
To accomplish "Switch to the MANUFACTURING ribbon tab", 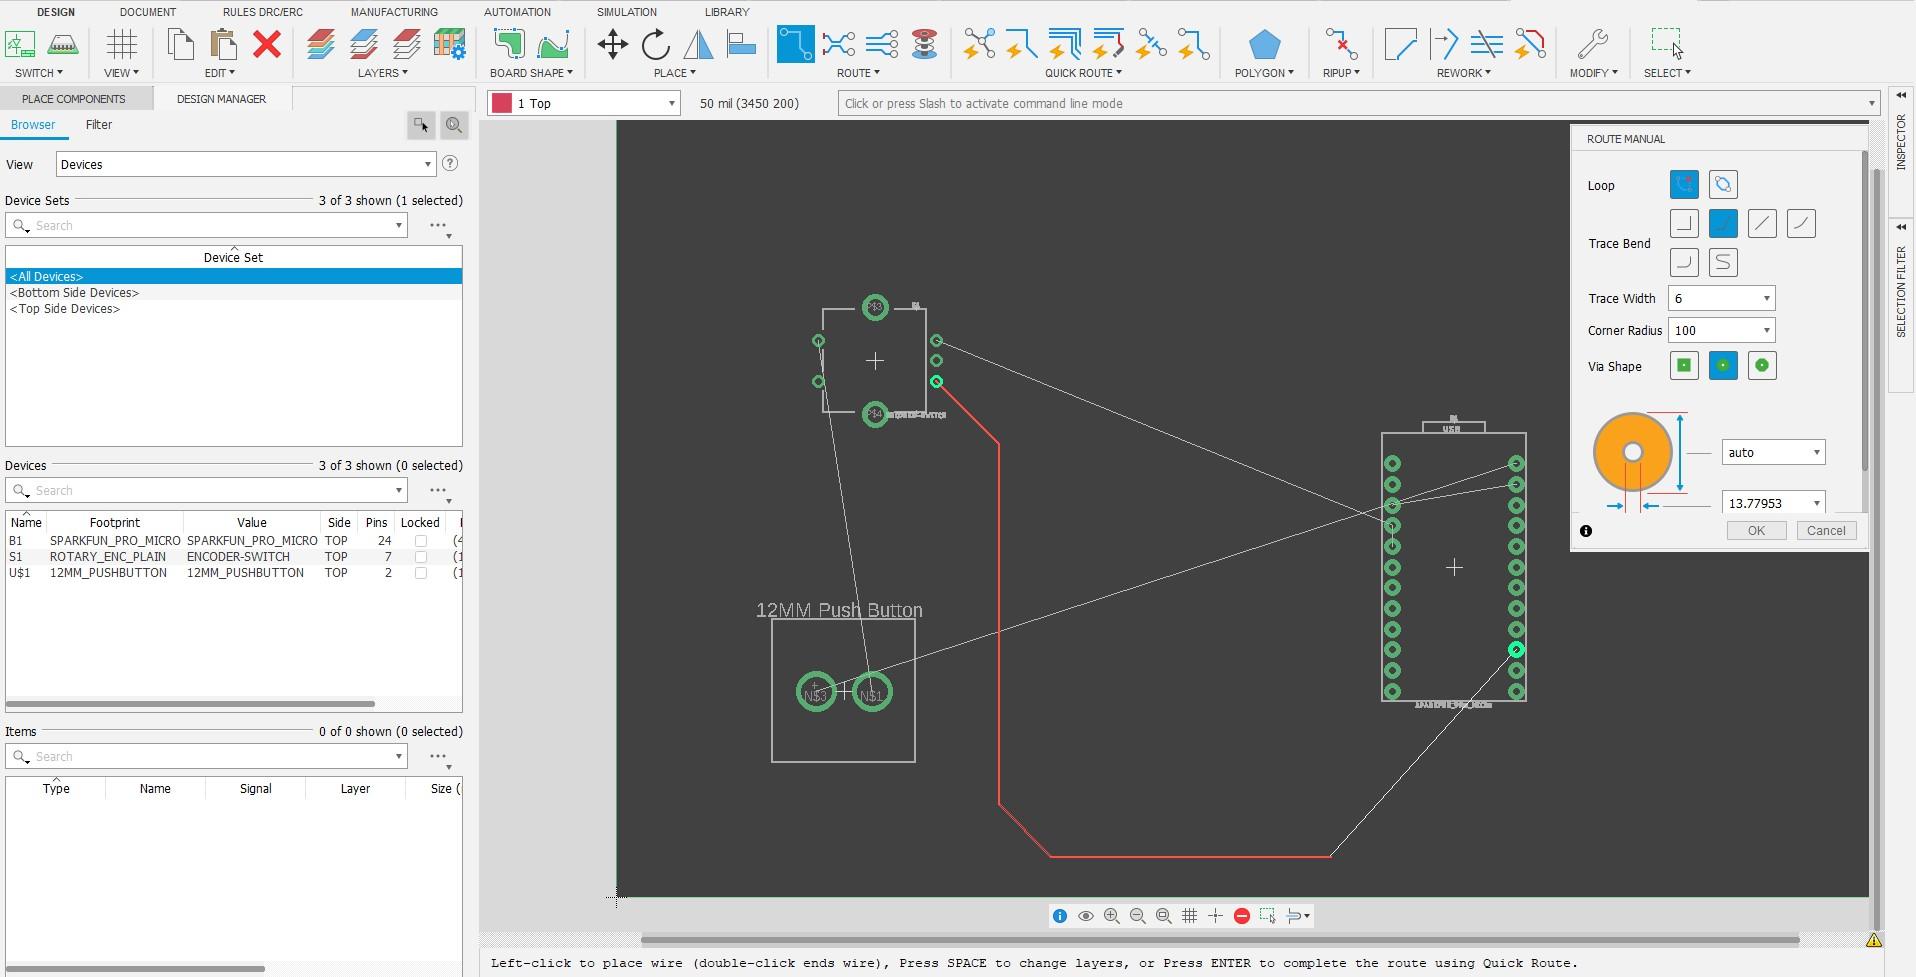I will pos(393,12).
